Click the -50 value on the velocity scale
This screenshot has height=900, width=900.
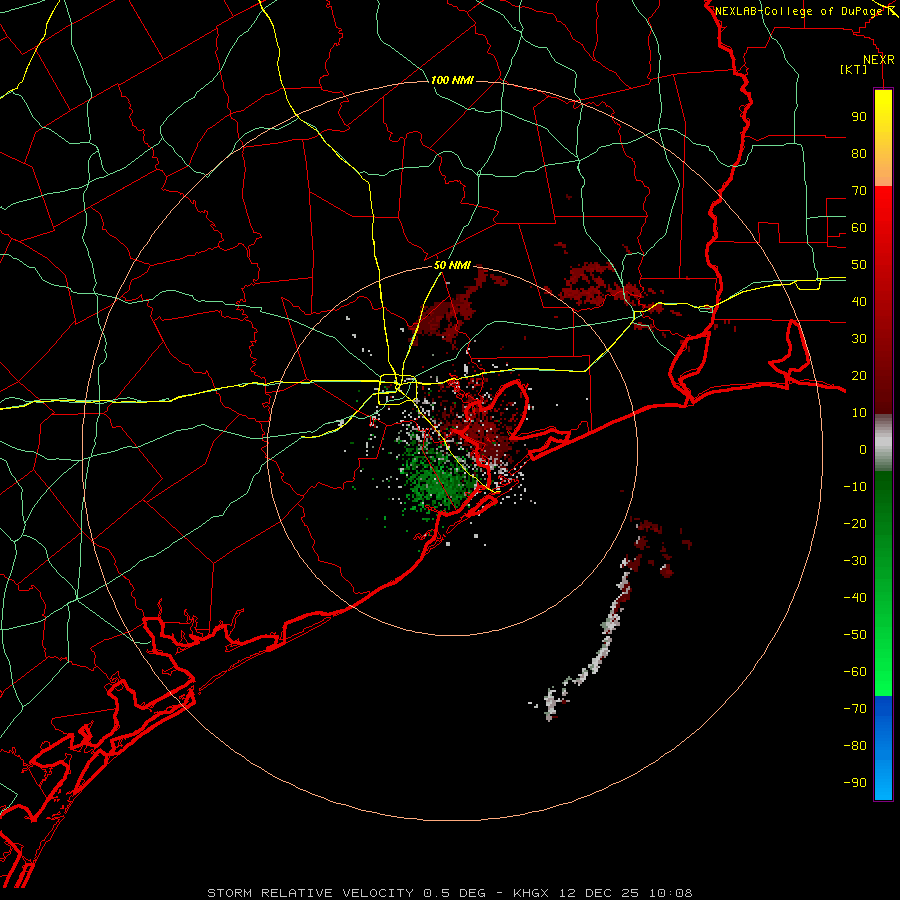click(855, 635)
